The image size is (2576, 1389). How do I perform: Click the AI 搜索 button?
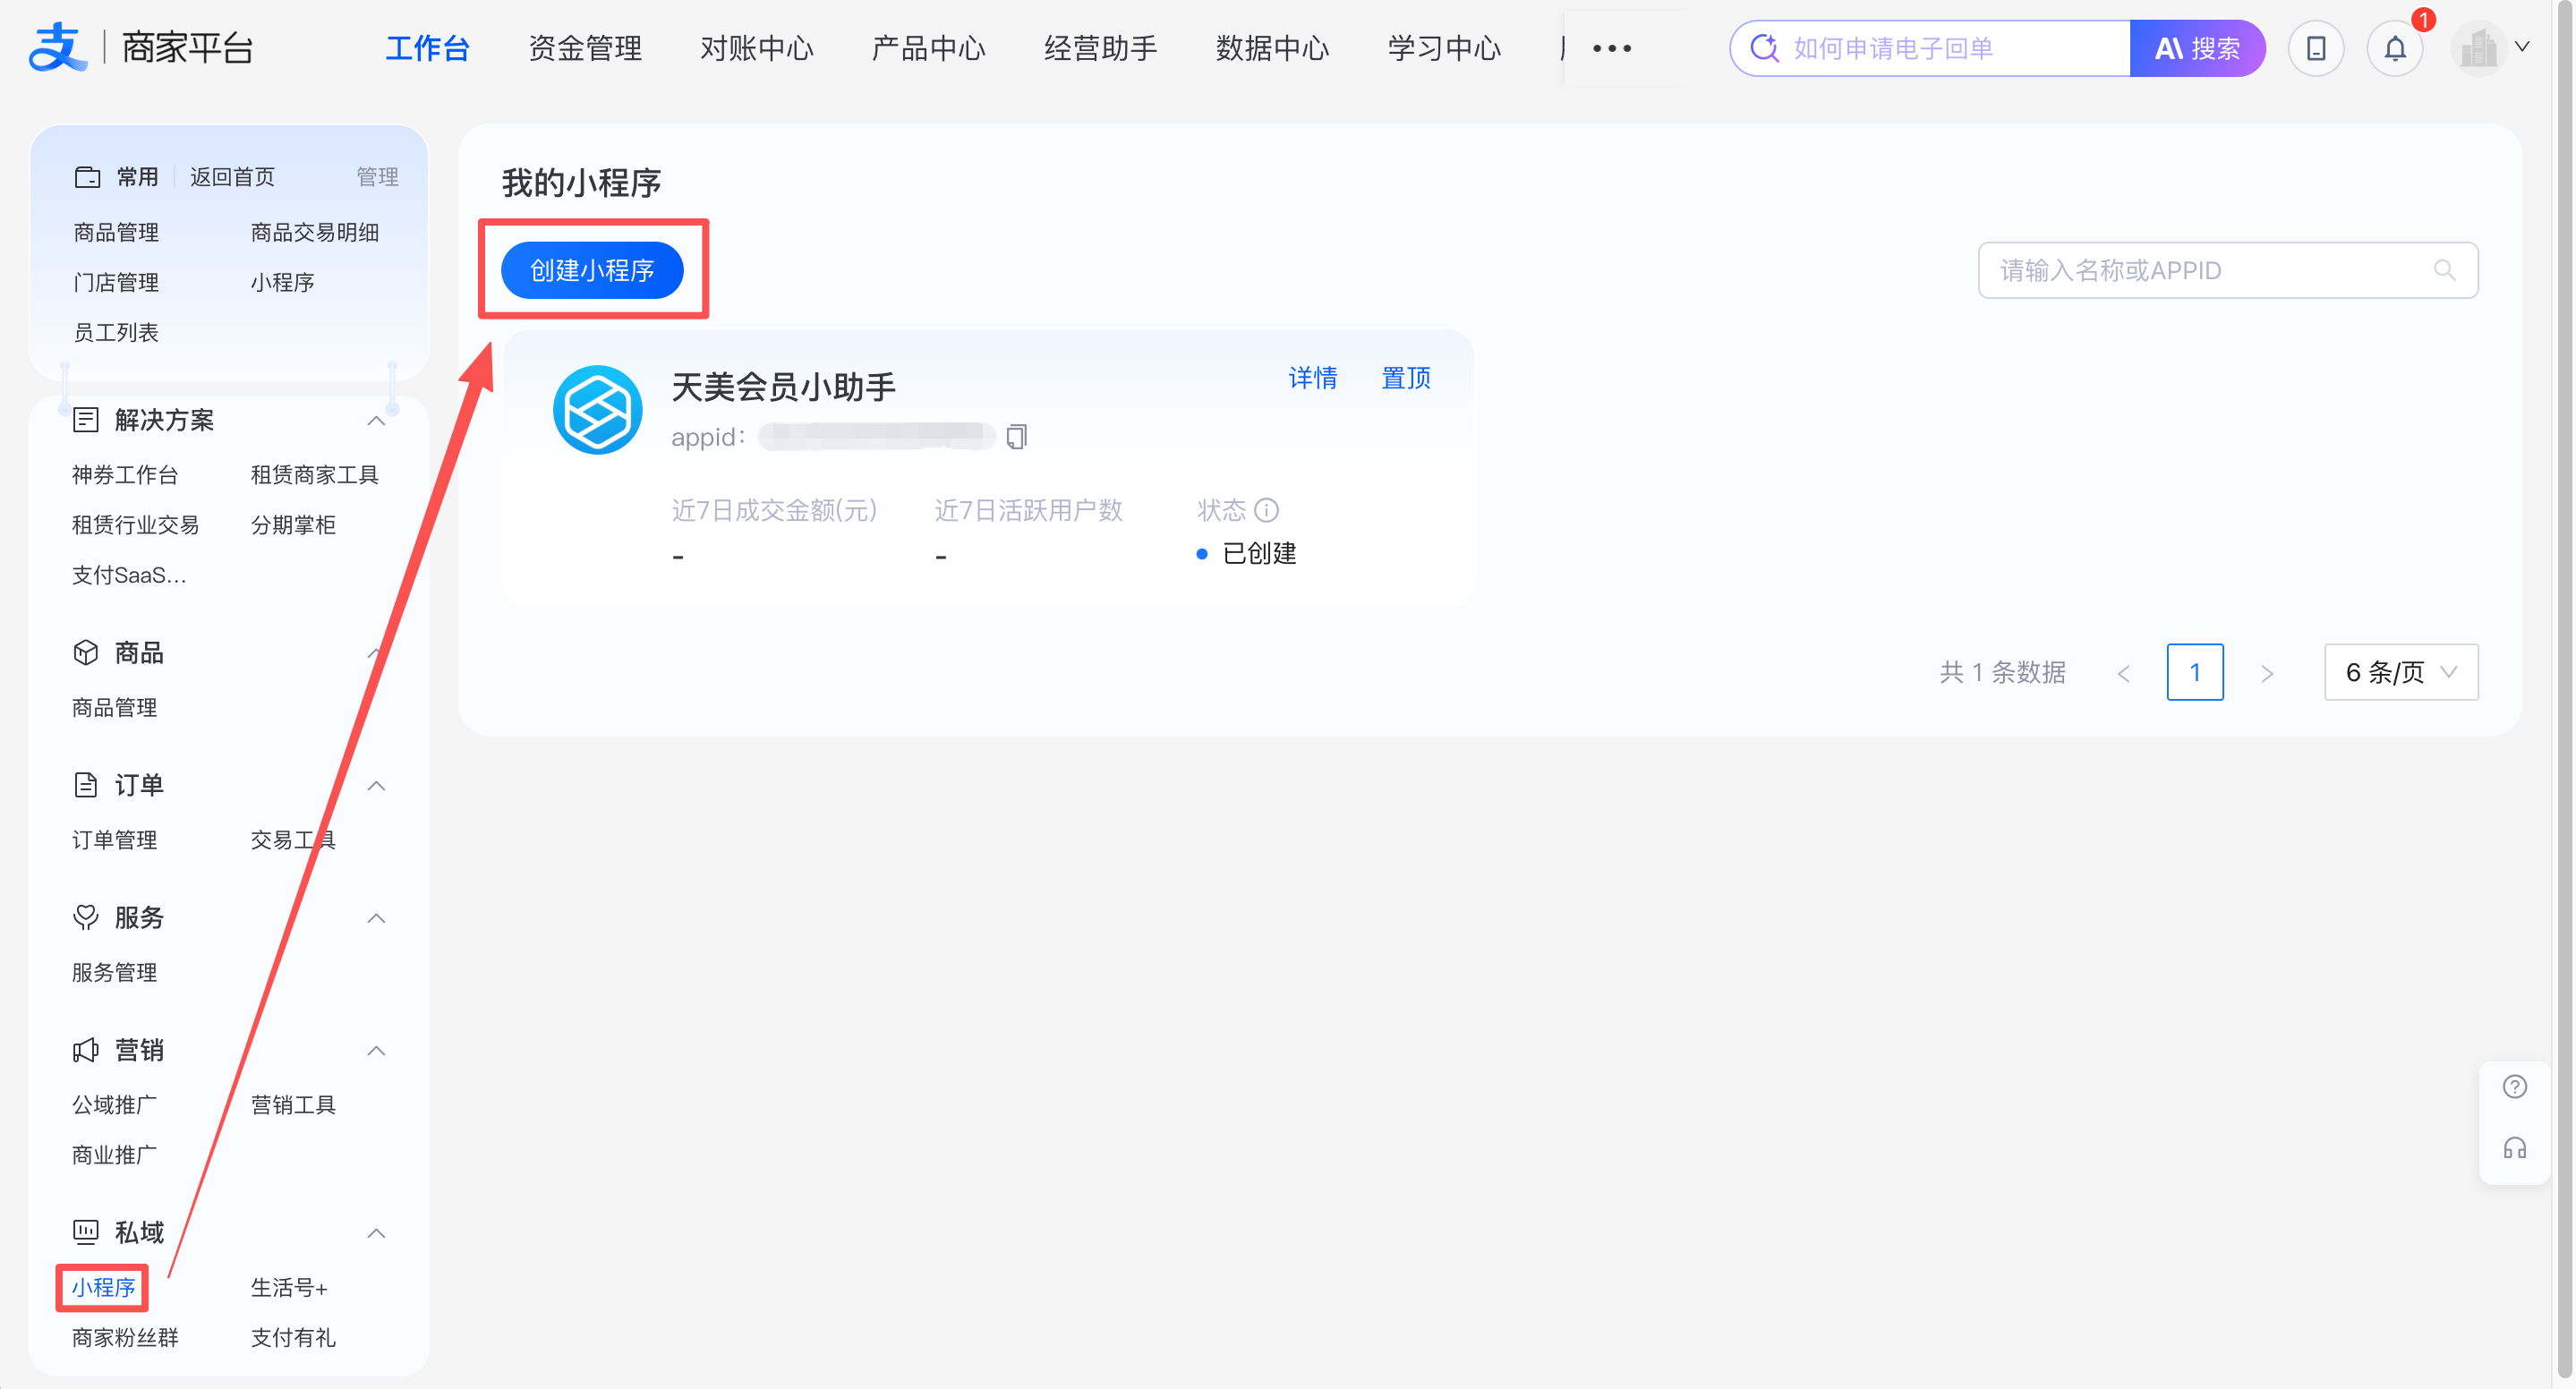(x=2197, y=48)
